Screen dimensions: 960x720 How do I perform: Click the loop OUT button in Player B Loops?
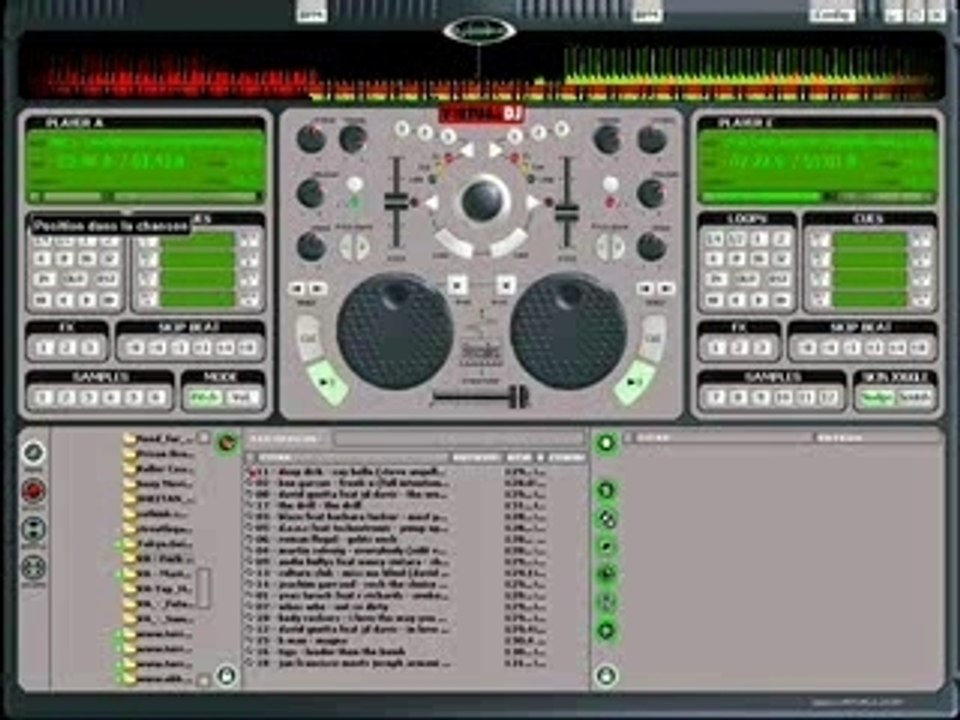click(748, 279)
